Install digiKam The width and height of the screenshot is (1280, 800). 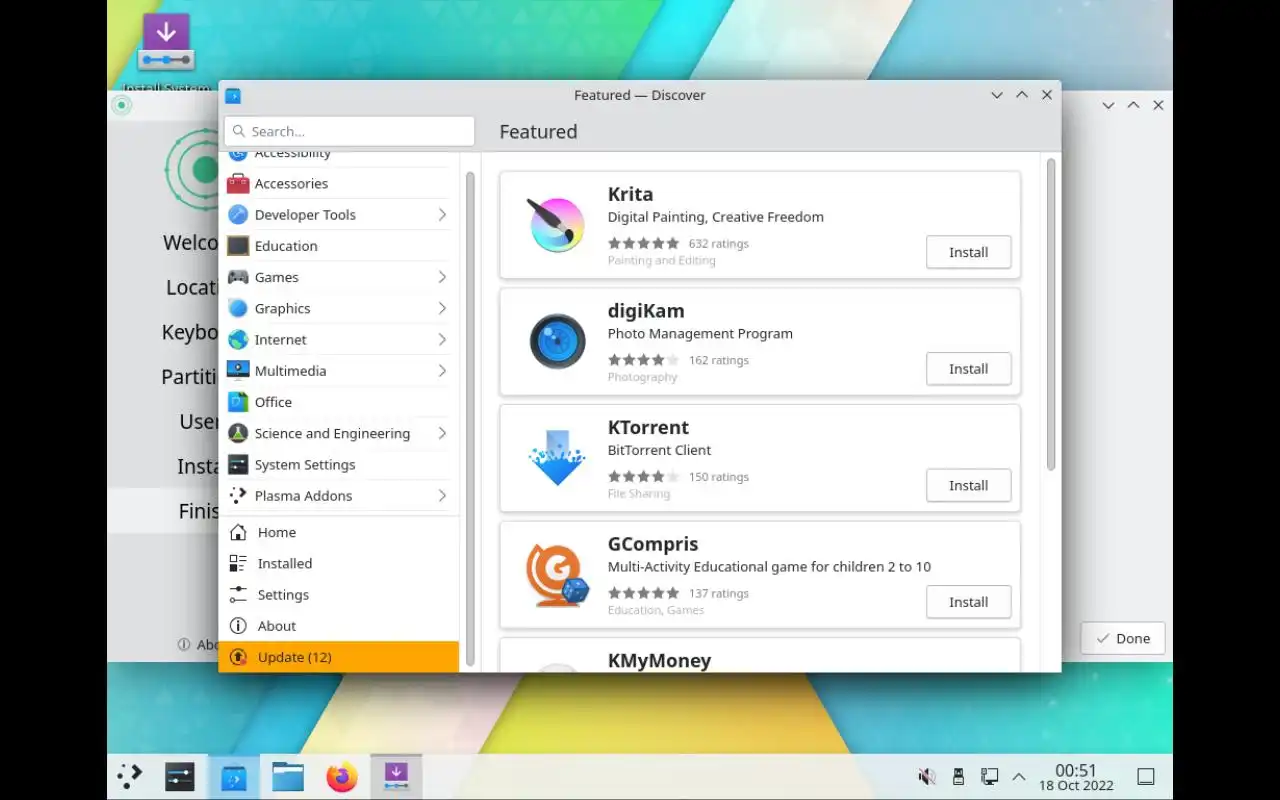[x=968, y=369]
